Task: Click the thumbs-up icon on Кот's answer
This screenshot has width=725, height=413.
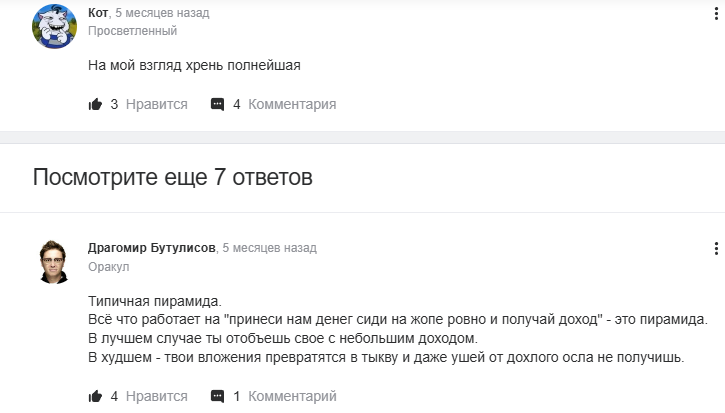Action: [x=96, y=104]
